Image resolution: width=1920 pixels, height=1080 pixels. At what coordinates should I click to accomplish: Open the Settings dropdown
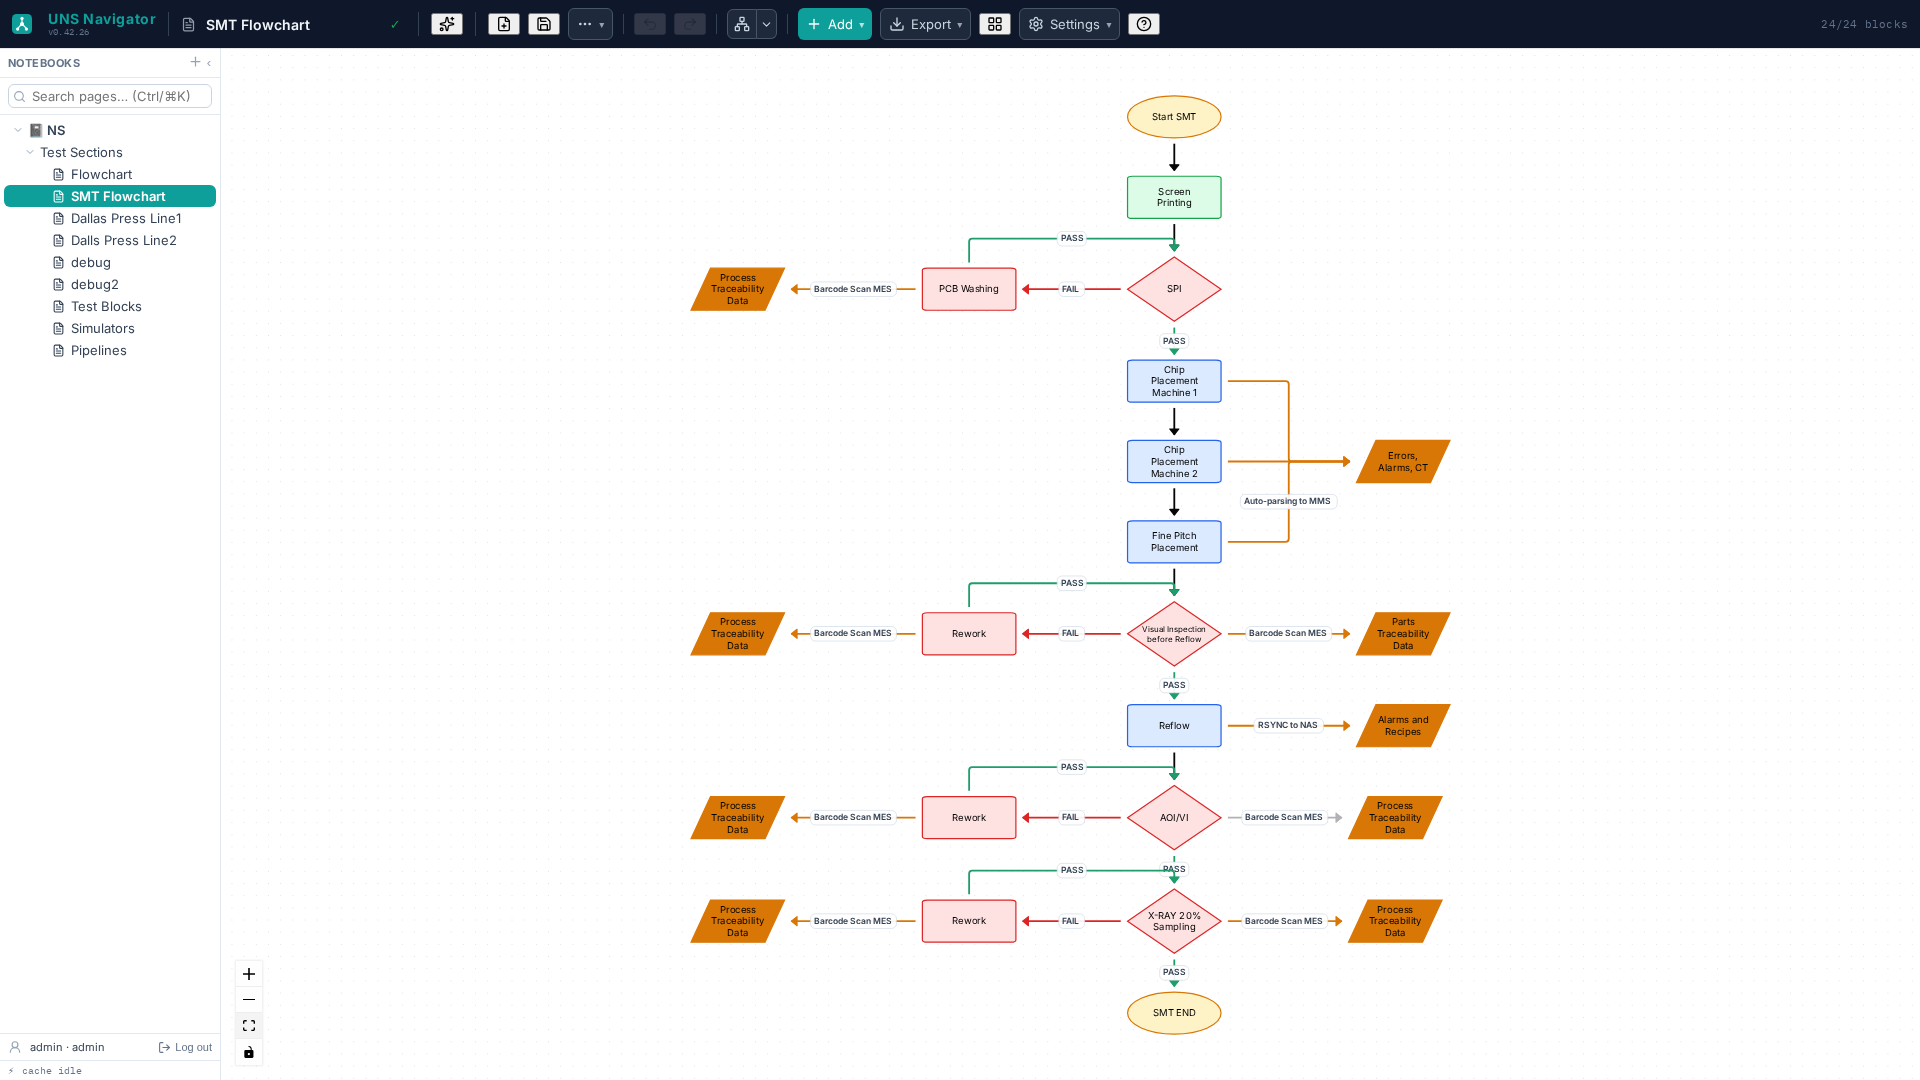(1069, 24)
